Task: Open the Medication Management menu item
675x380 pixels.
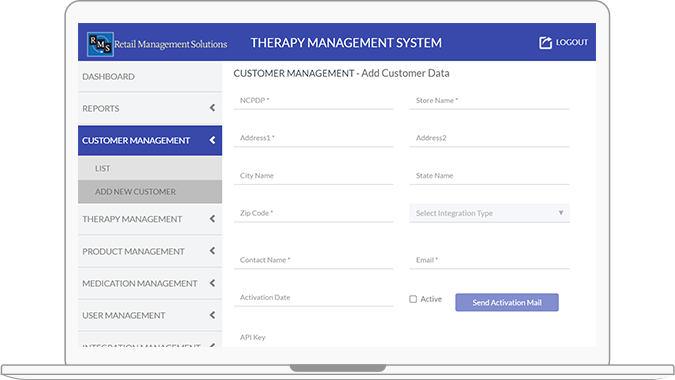Action: click(x=150, y=284)
